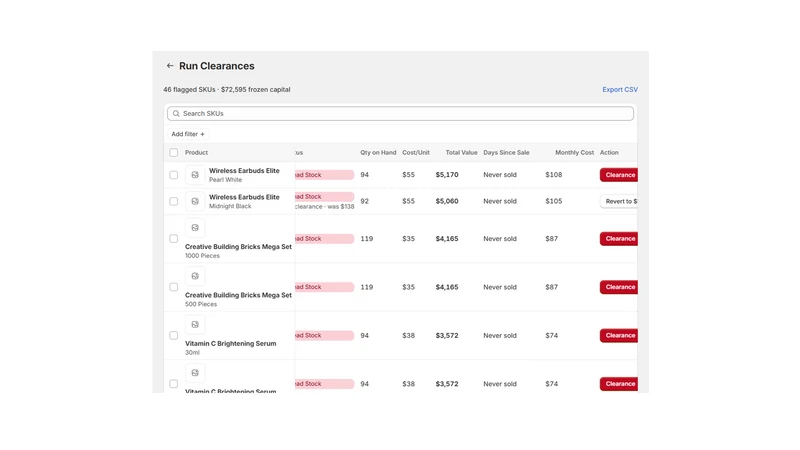Check the Building Bricks 1000 Pieces row
The image size is (800, 450).
click(173, 239)
